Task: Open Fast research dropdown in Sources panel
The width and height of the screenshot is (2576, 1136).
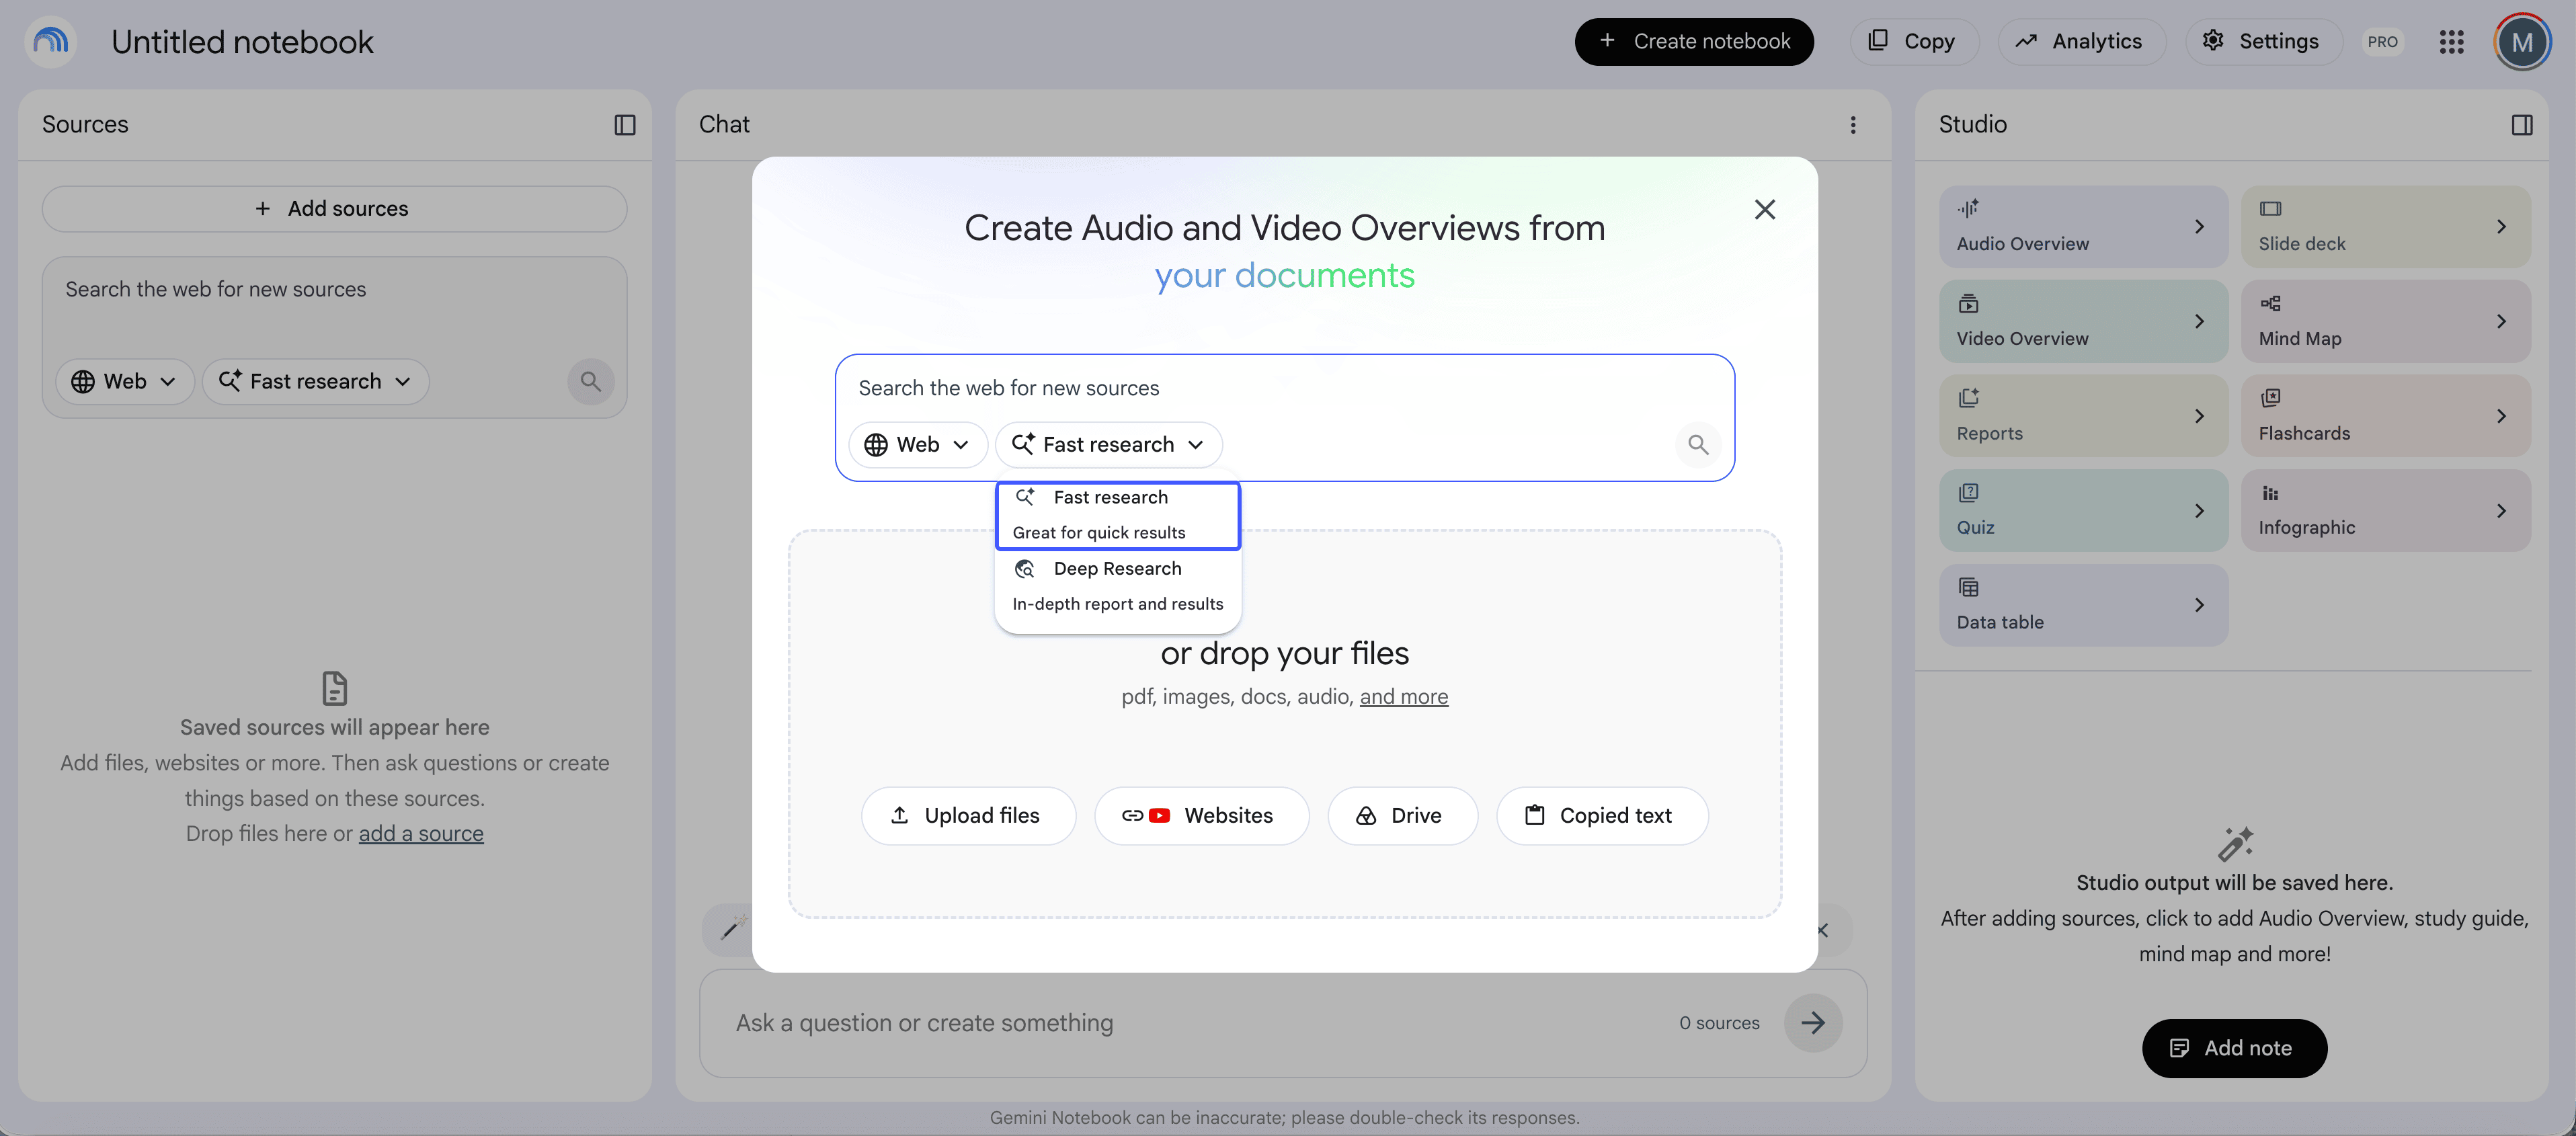Action: (x=315, y=381)
